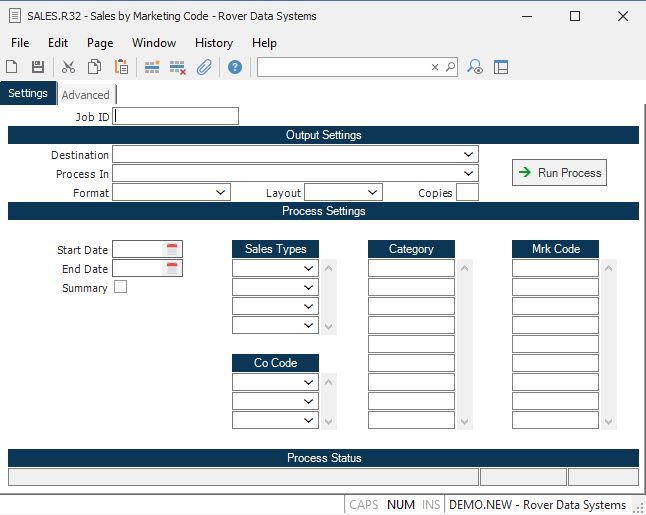The height and width of the screenshot is (515, 646).
Task: Open the Start Date calendar picker
Action: click(x=172, y=249)
